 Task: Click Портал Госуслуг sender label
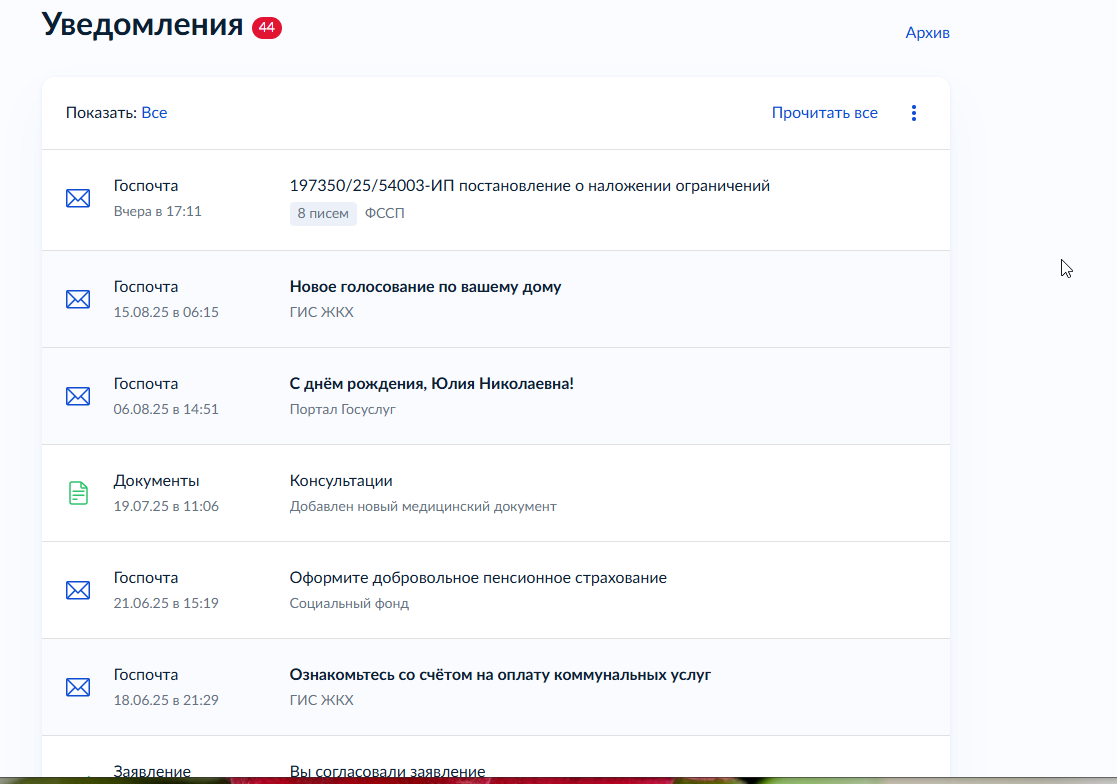coord(342,409)
